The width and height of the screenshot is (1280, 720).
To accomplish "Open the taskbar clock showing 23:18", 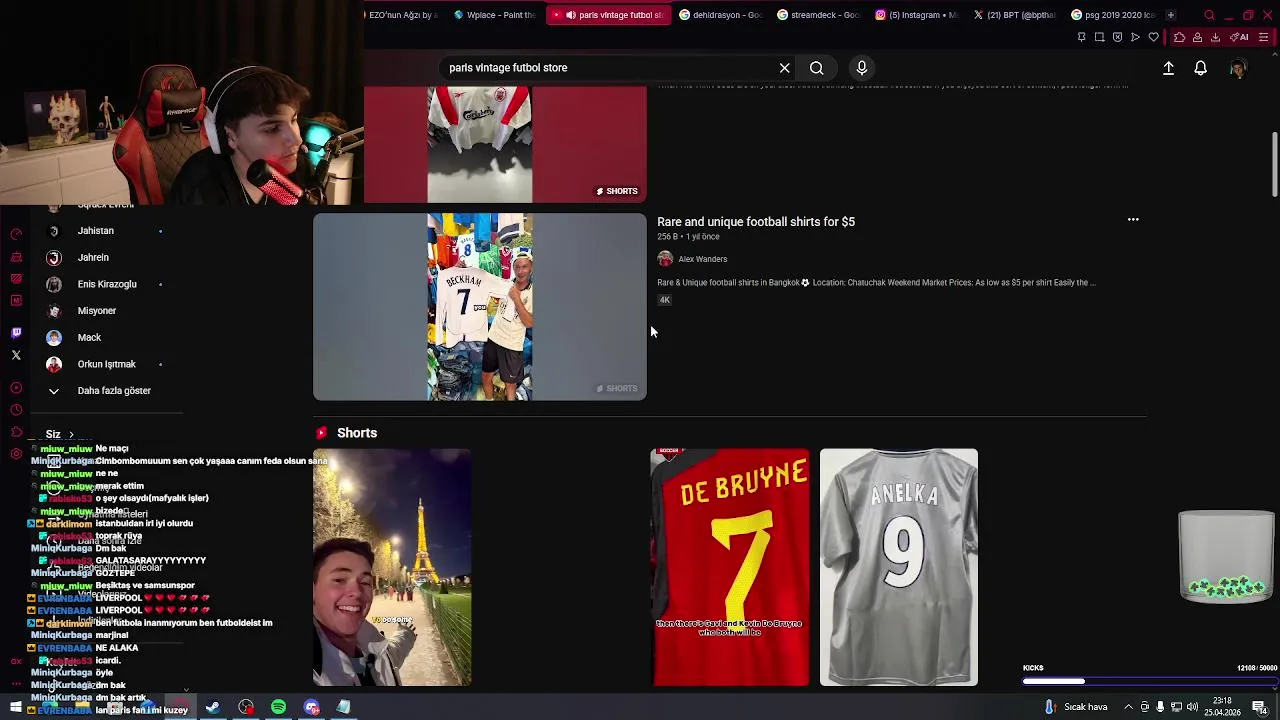I will 1222,708.
